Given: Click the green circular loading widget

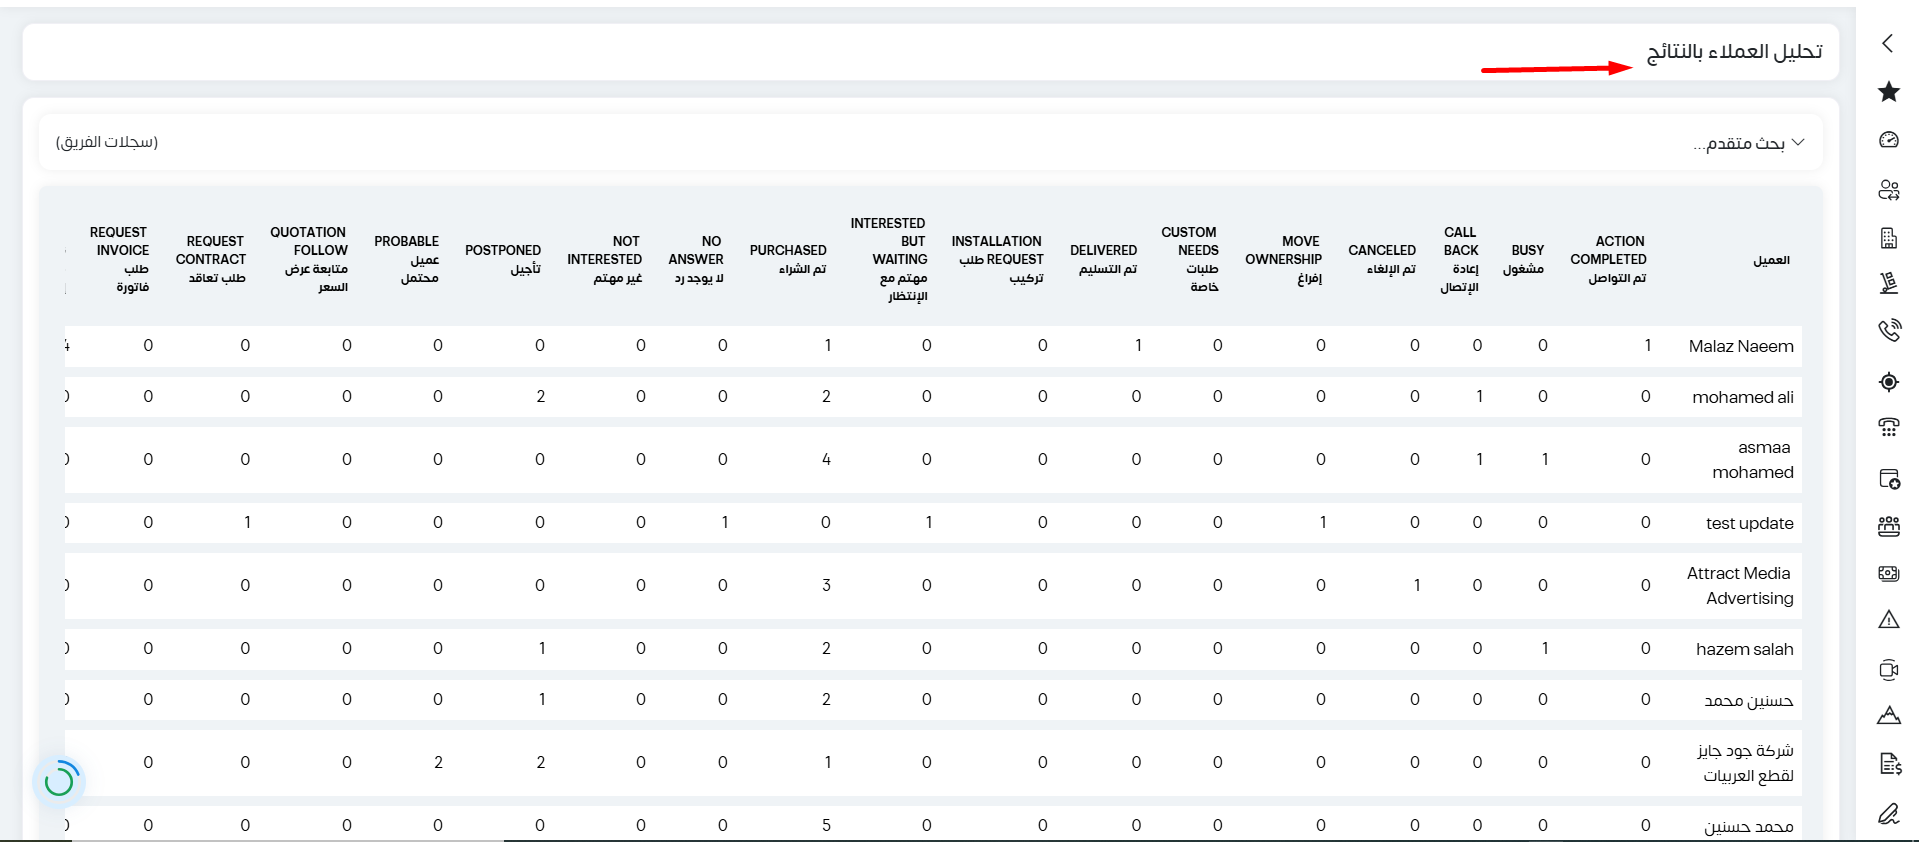Looking at the screenshot, I should [x=59, y=781].
